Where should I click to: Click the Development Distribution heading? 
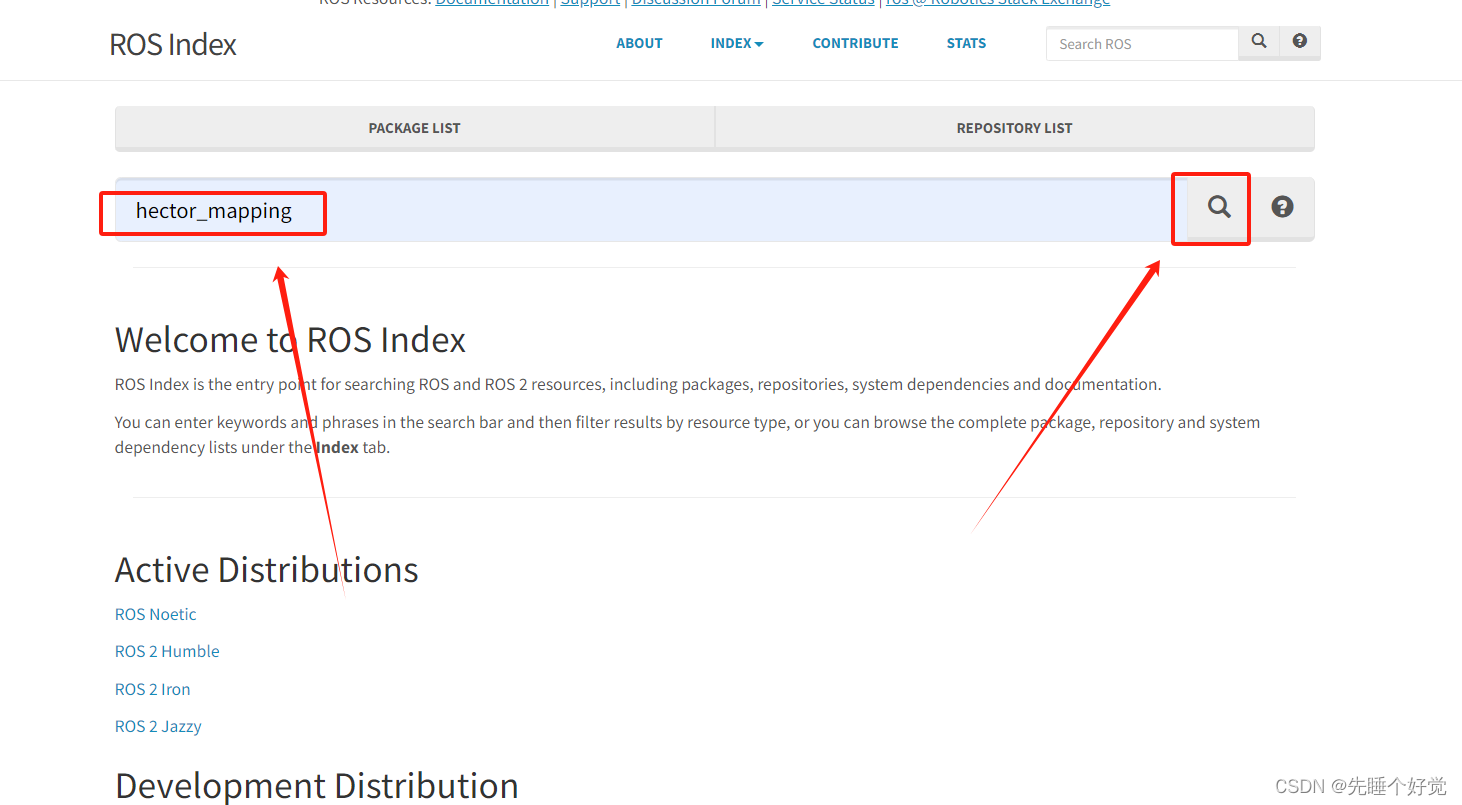click(316, 785)
